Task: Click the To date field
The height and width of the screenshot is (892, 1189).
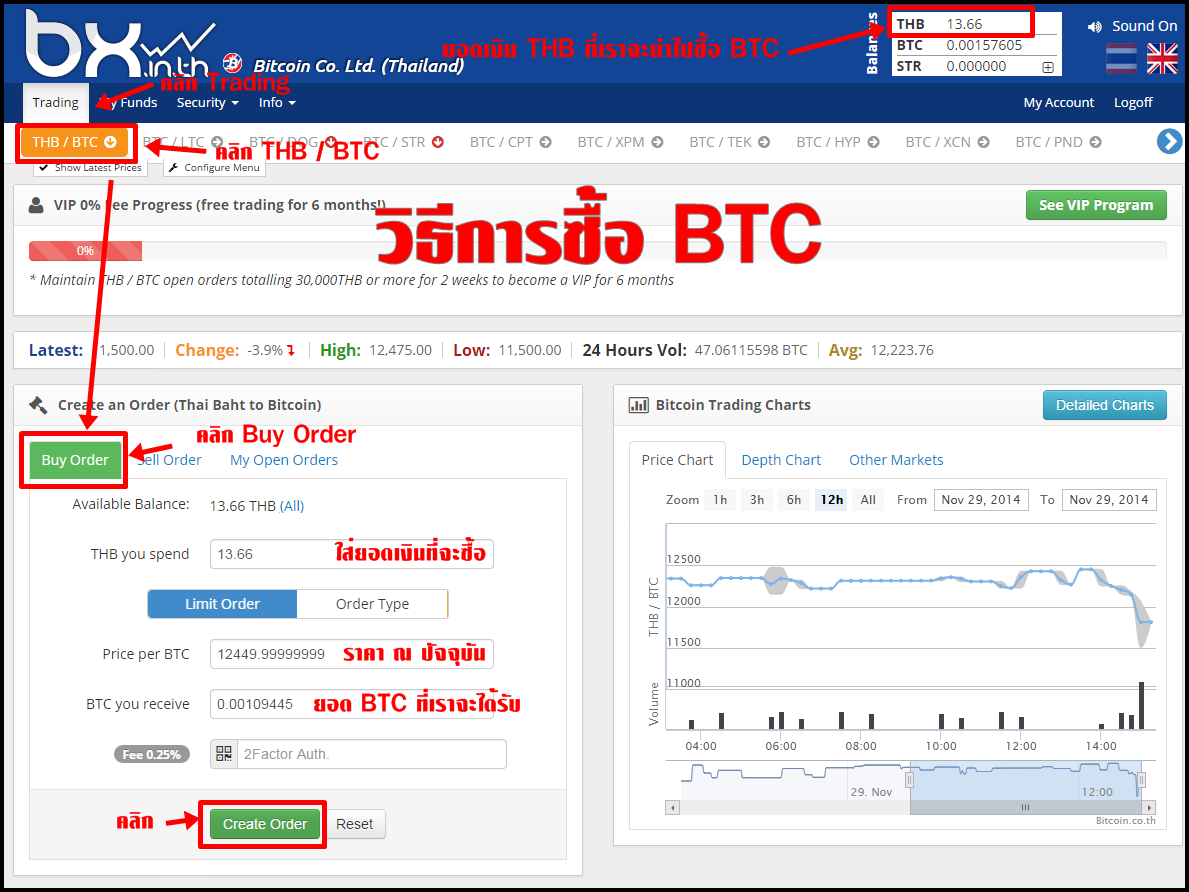Action: pos(1109,500)
